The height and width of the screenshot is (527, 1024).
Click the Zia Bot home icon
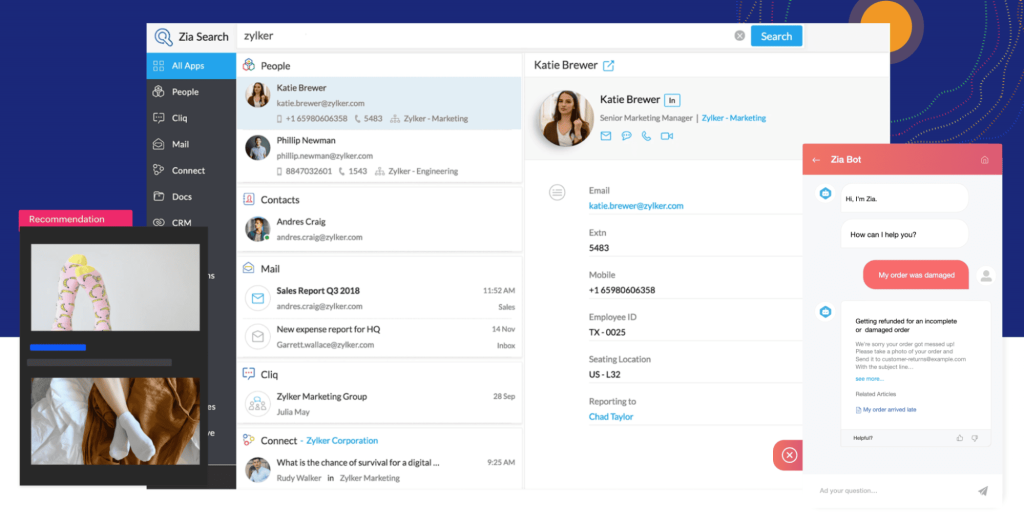click(985, 160)
